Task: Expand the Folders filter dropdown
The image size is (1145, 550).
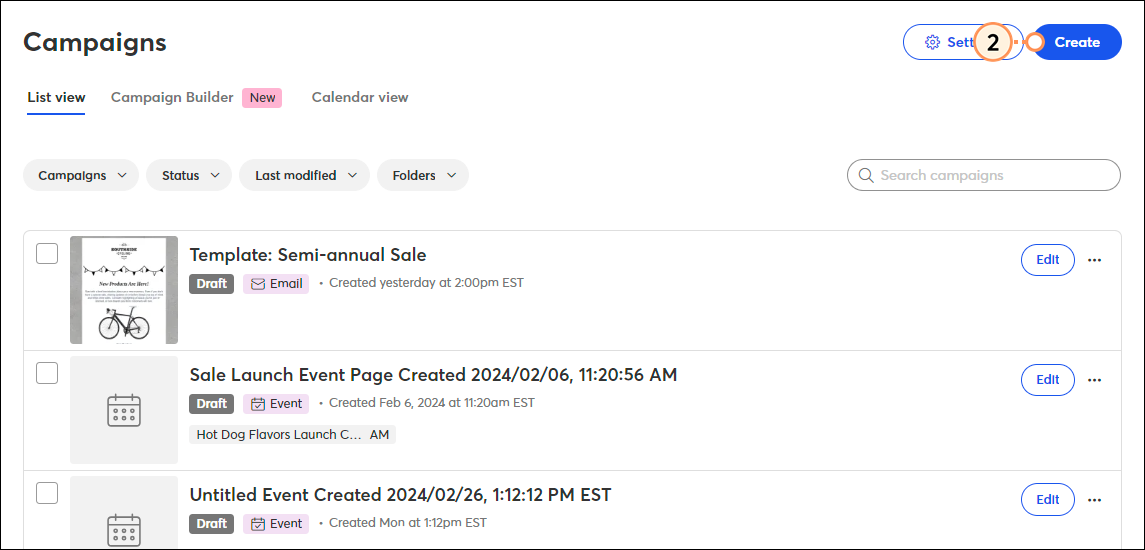Action: [423, 175]
